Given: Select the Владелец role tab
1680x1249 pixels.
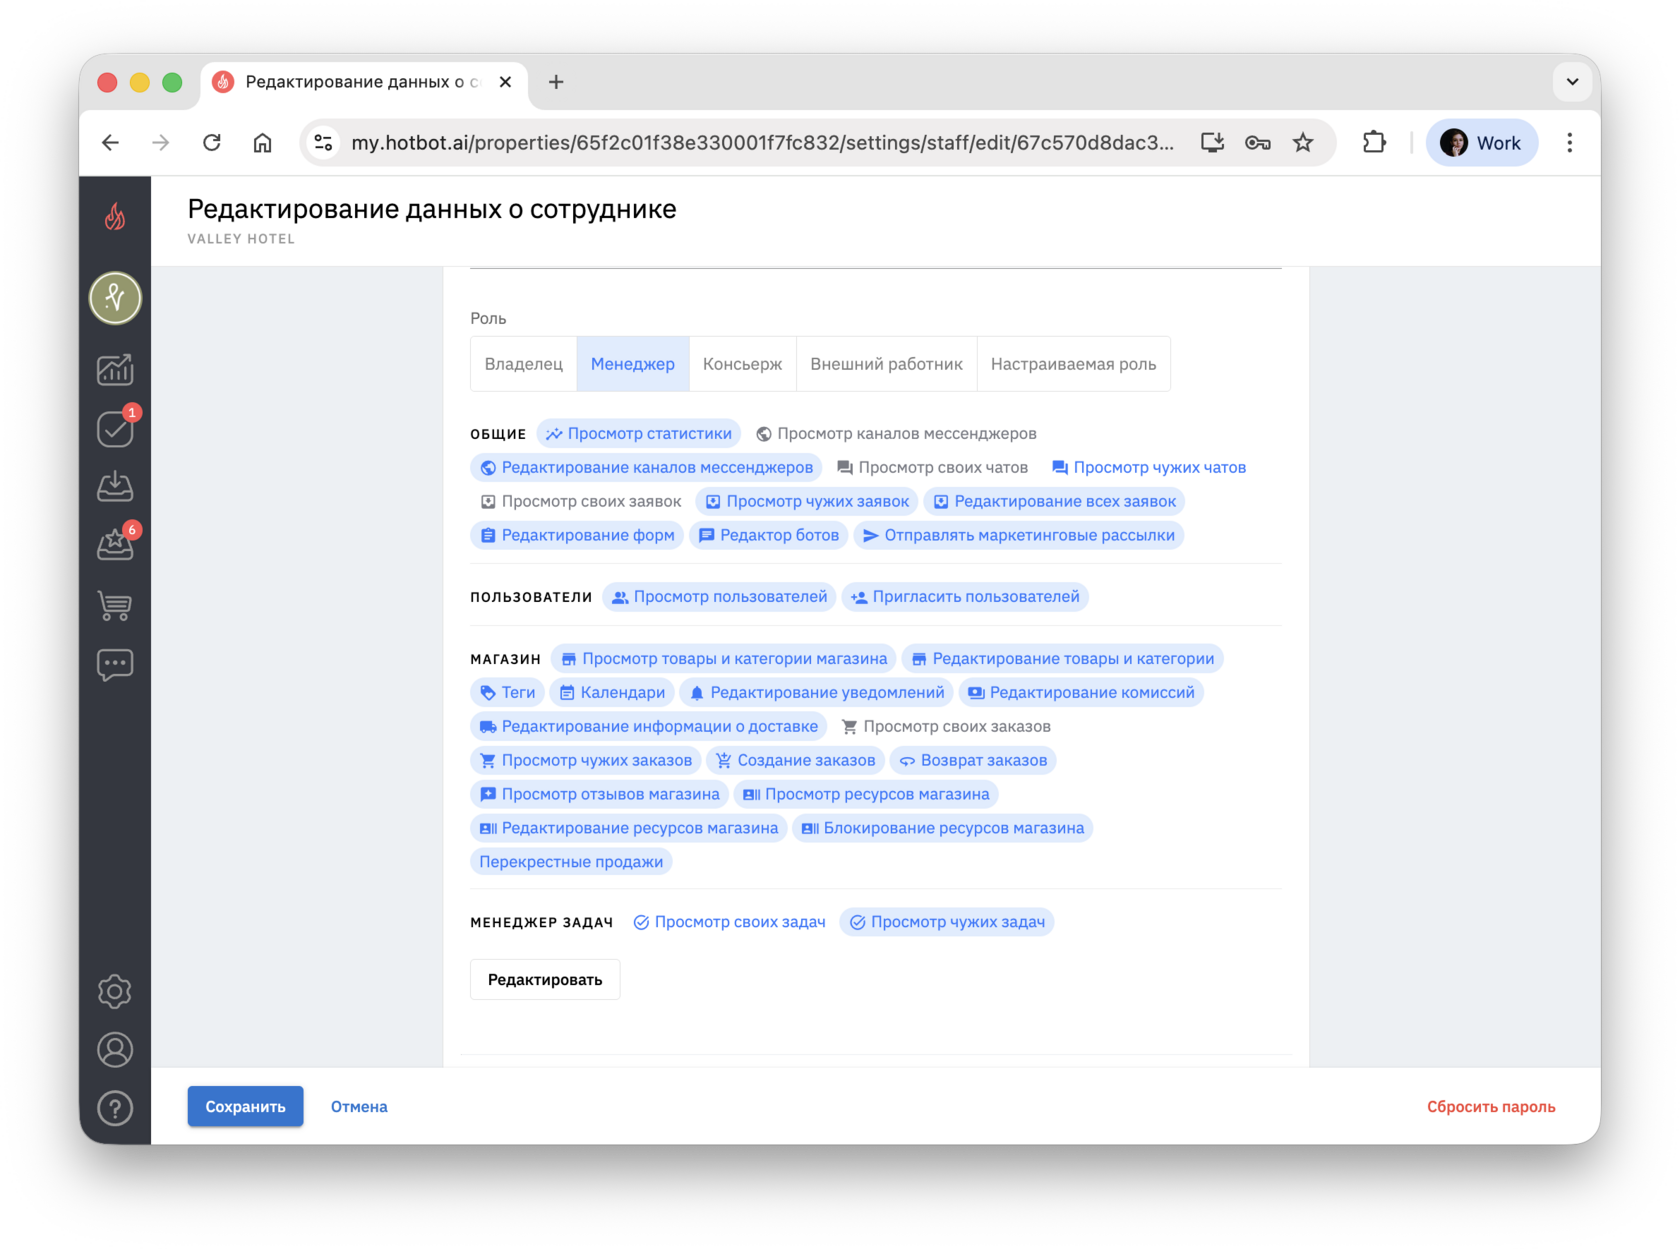Looking at the screenshot, I should pos(523,364).
